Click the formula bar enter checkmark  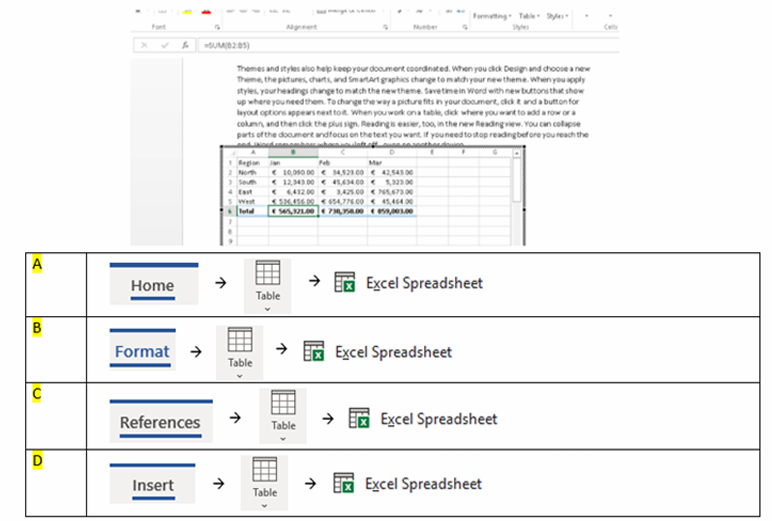point(166,45)
